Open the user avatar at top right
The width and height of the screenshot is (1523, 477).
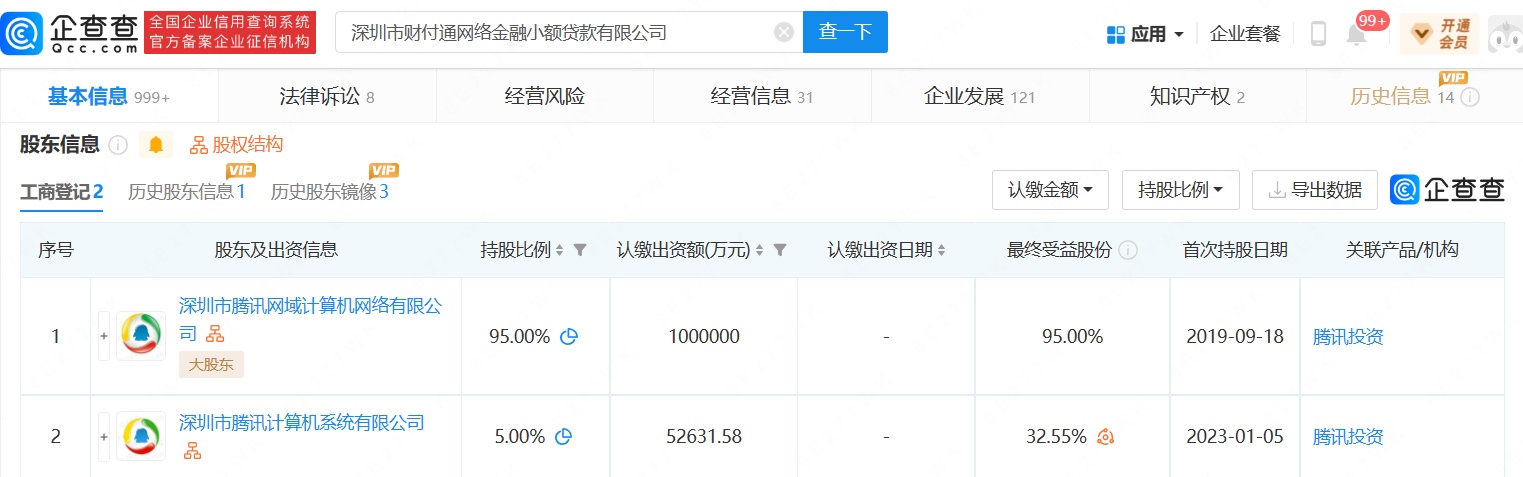pos(1505,34)
